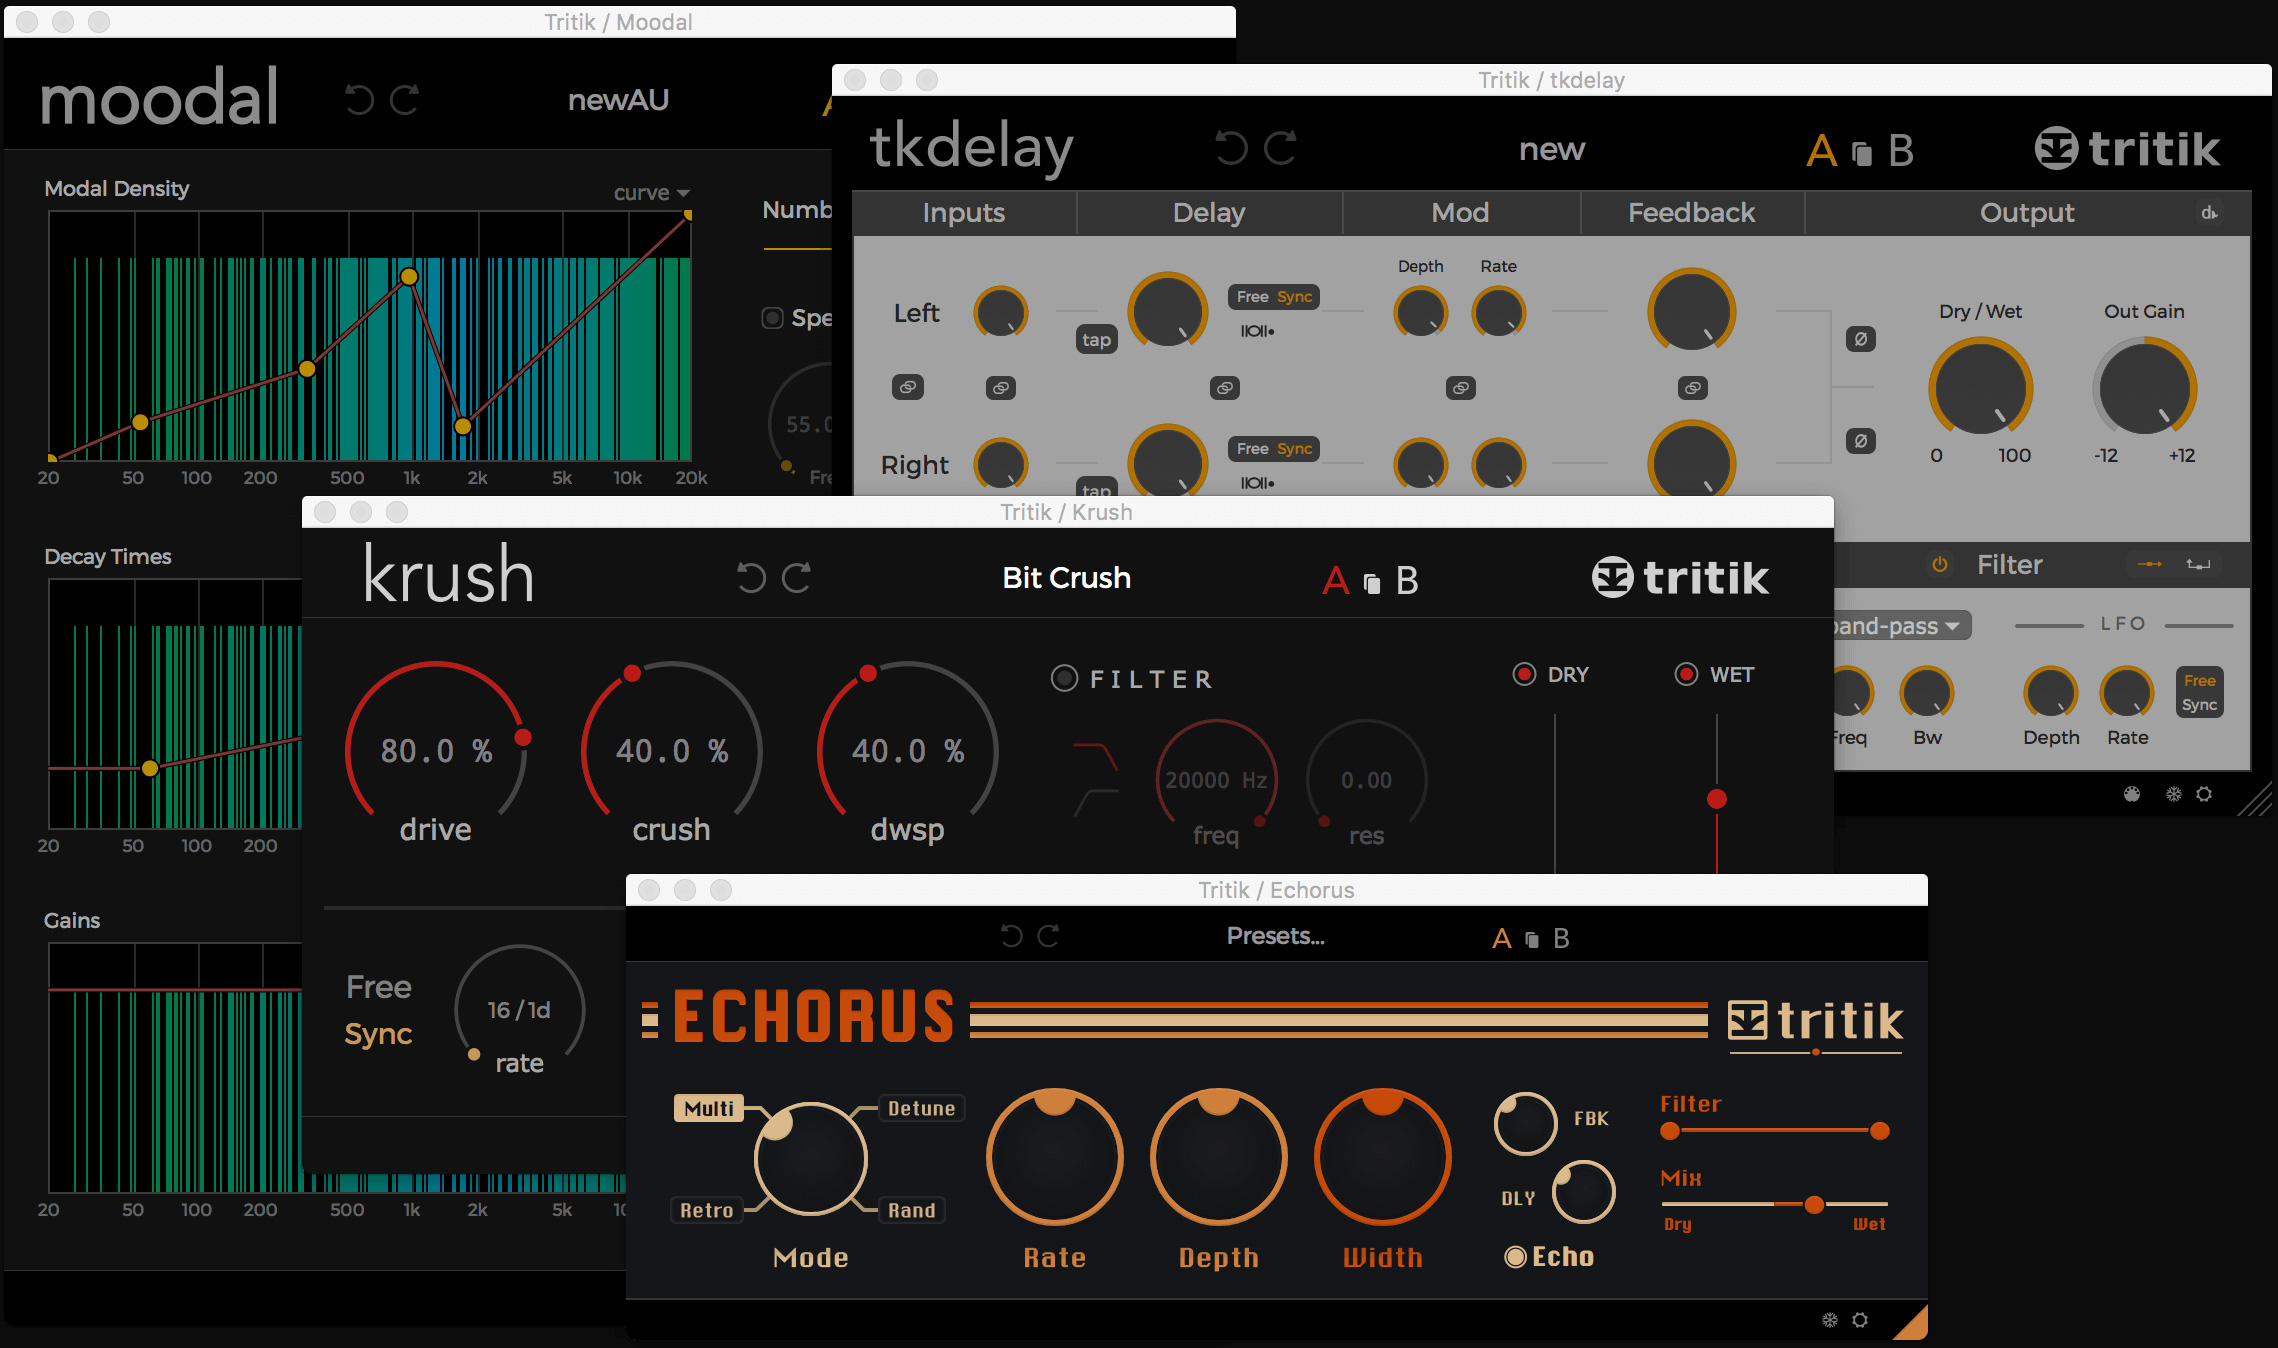Image resolution: width=2278 pixels, height=1348 pixels.
Task: Click the Echorus Mix slider handle
Action: [x=1814, y=1205]
